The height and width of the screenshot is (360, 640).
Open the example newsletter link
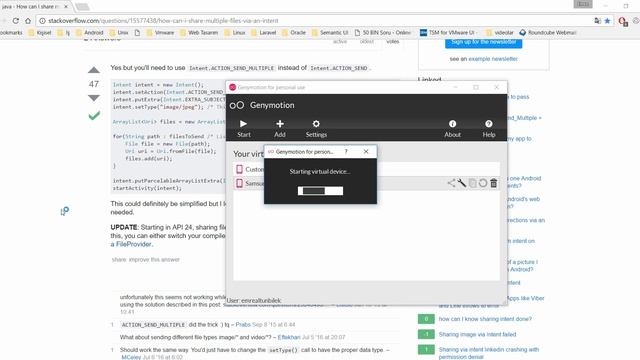click(493, 59)
